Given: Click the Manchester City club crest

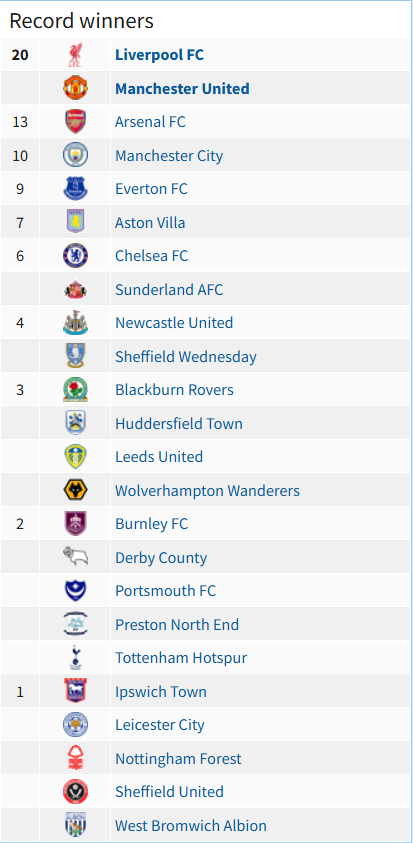Looking at the screenshot, I should coord(75,155).
